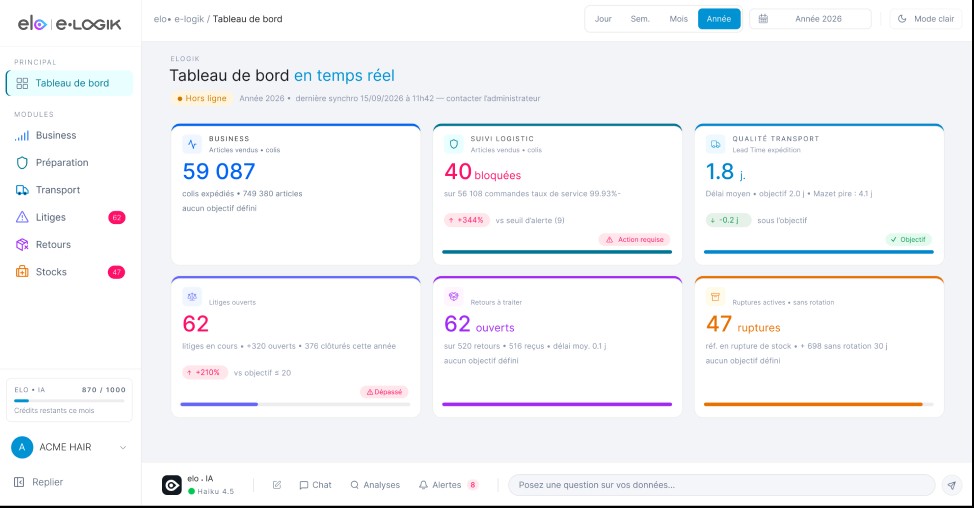Click the +344% variation pill

[x=467, y=220]
